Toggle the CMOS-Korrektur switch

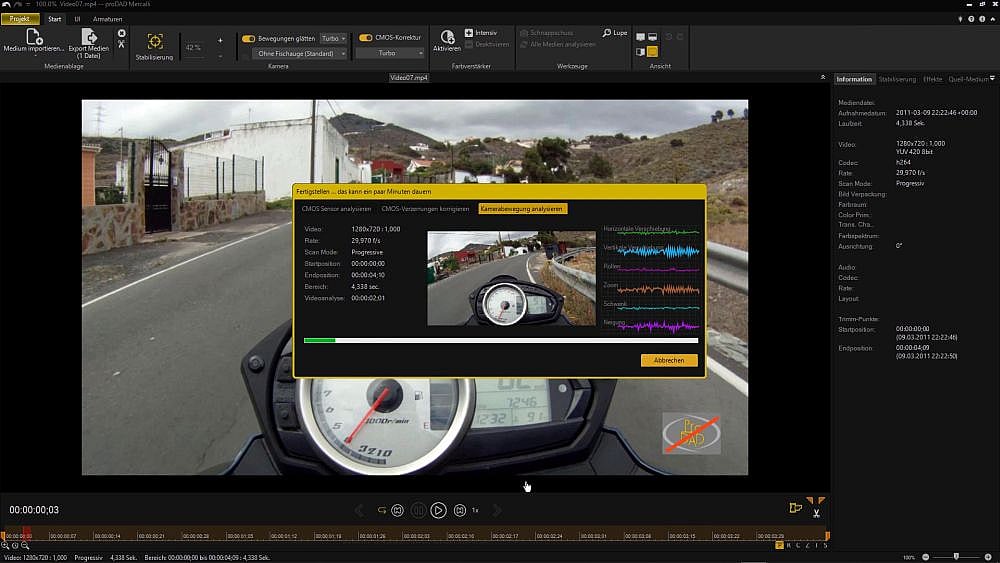point(366,38)
